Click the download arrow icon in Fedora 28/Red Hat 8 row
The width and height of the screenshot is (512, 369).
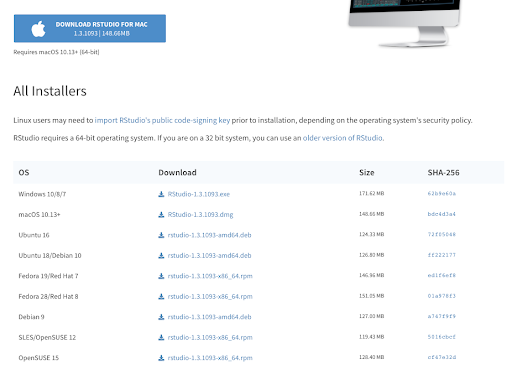(x=161, y=297)
